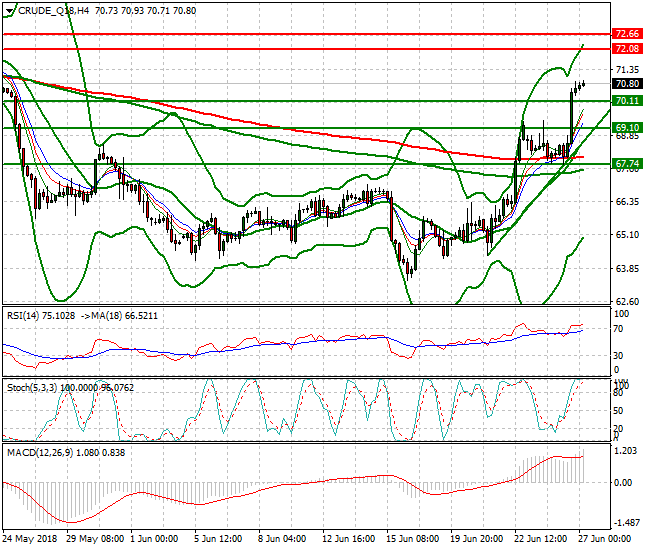Select the 1 Jun 00:00 time label
Viewport: 650px width, 550px height.
(154, 539)
